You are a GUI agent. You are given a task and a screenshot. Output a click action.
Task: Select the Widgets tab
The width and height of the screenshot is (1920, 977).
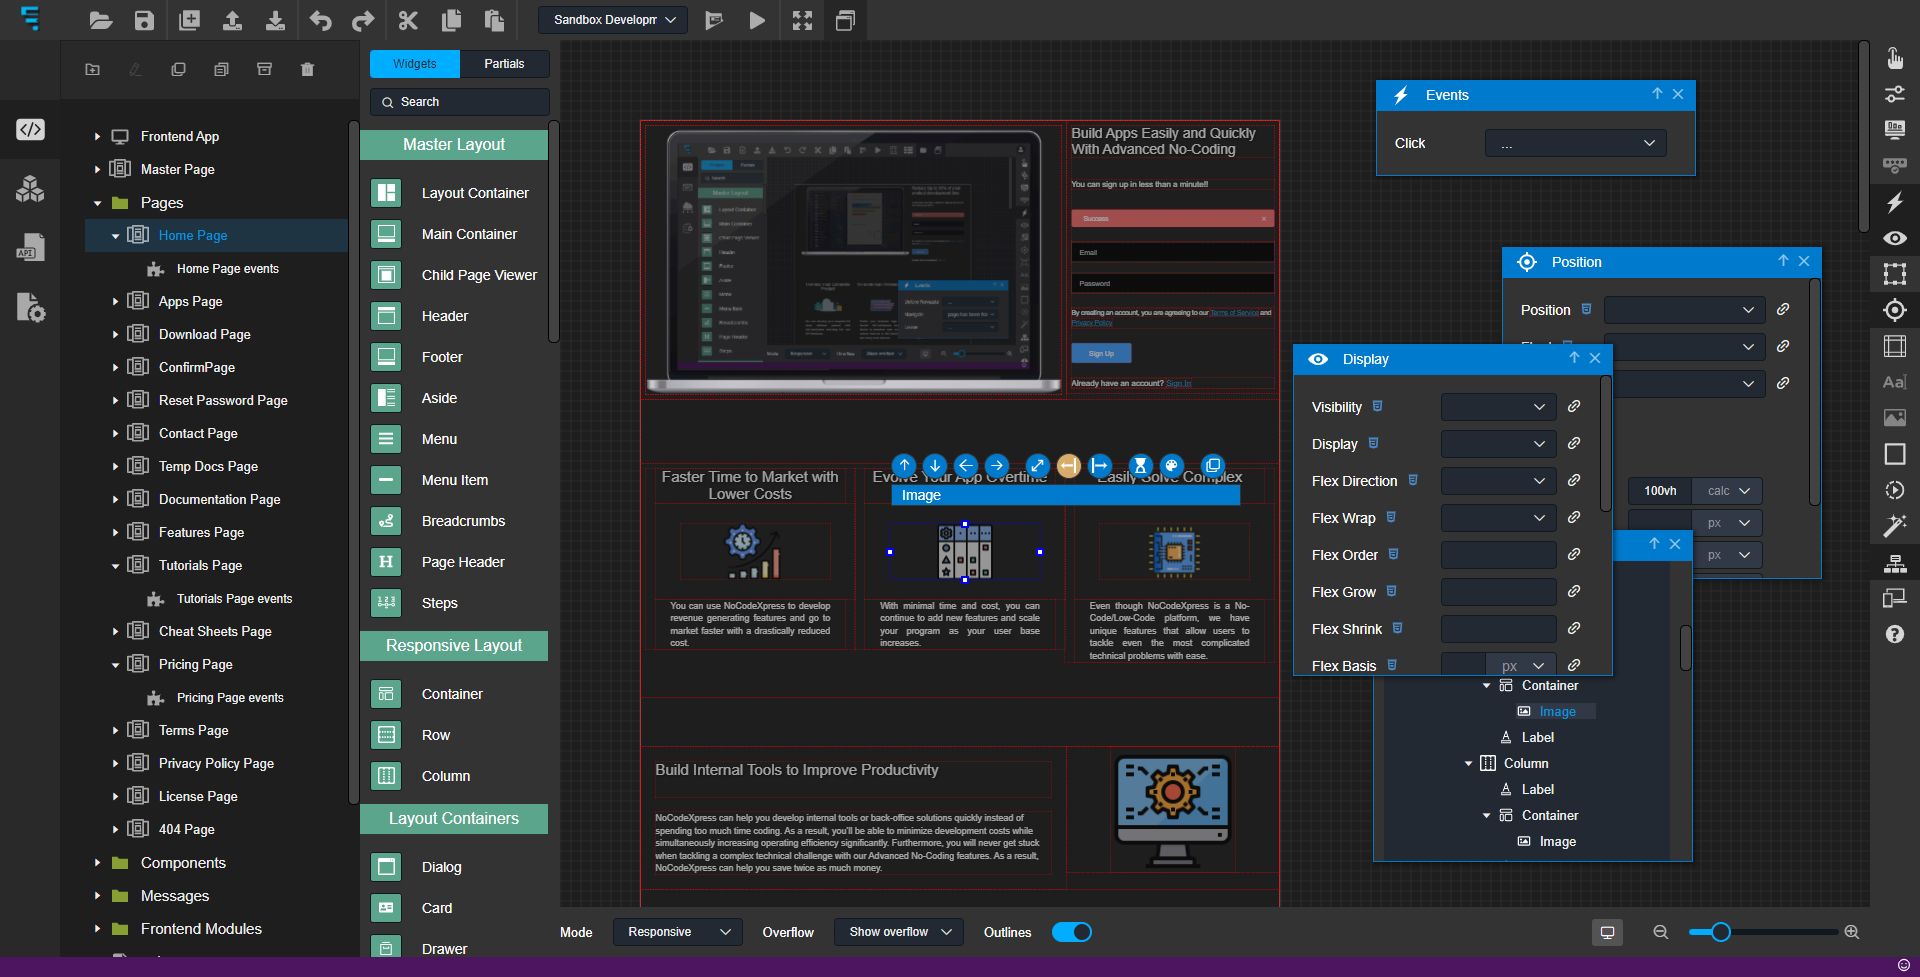pos(414,63)
